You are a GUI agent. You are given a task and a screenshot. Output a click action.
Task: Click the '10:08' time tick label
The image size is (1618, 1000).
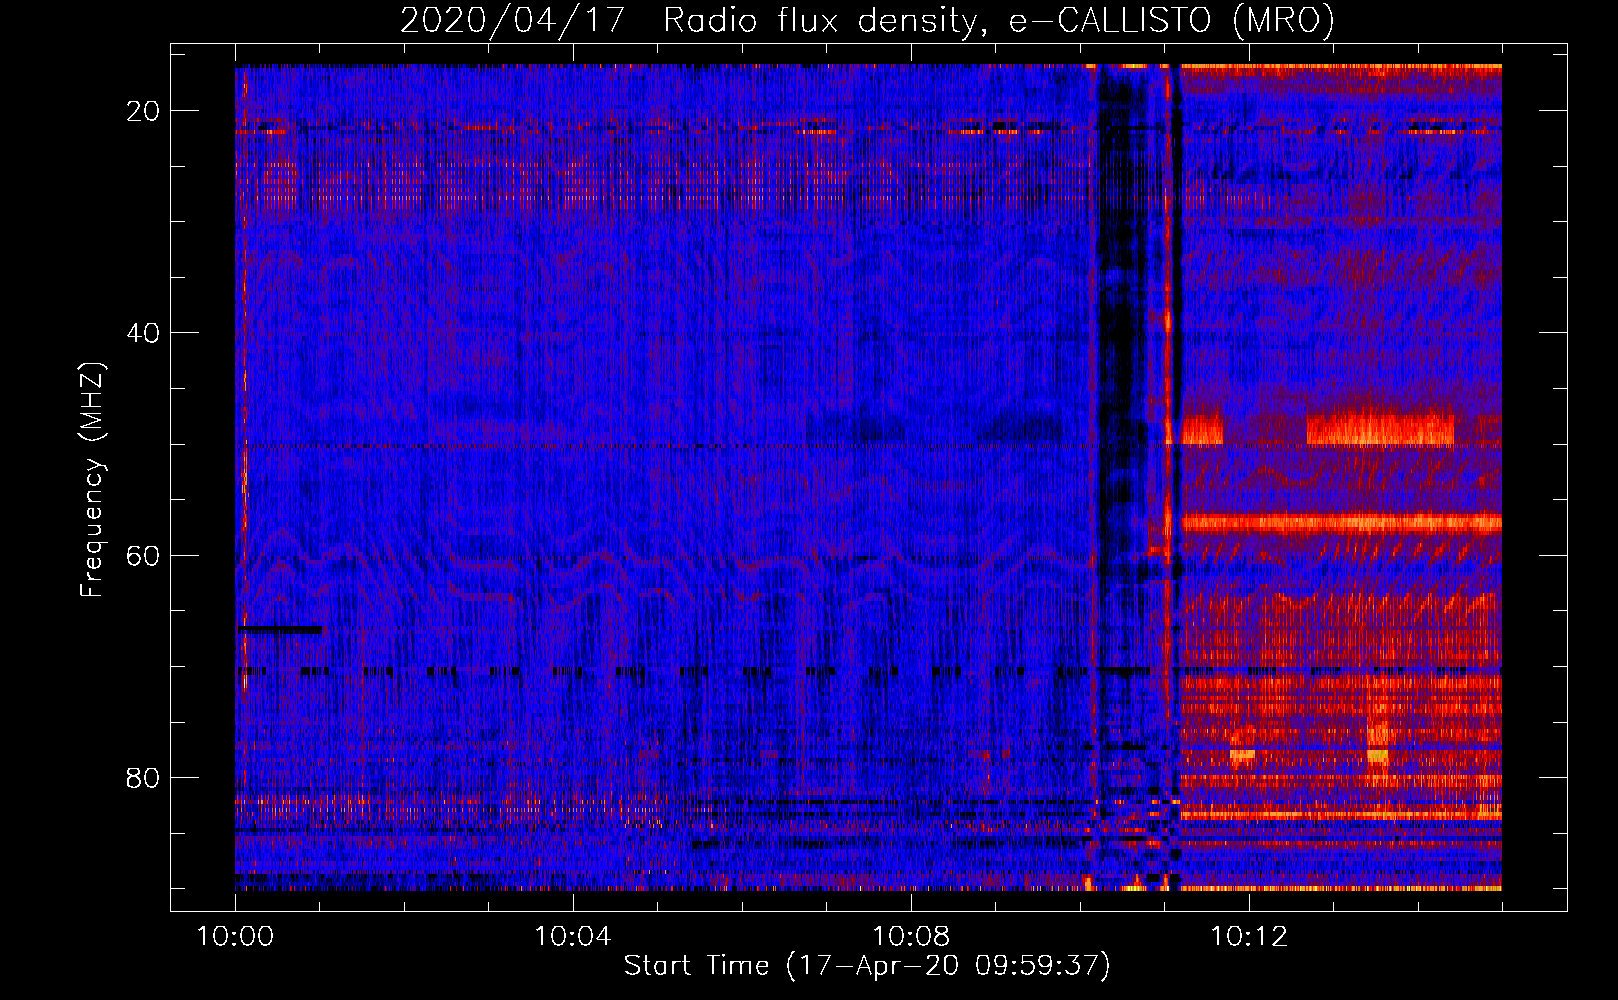[x=911, y=937]
